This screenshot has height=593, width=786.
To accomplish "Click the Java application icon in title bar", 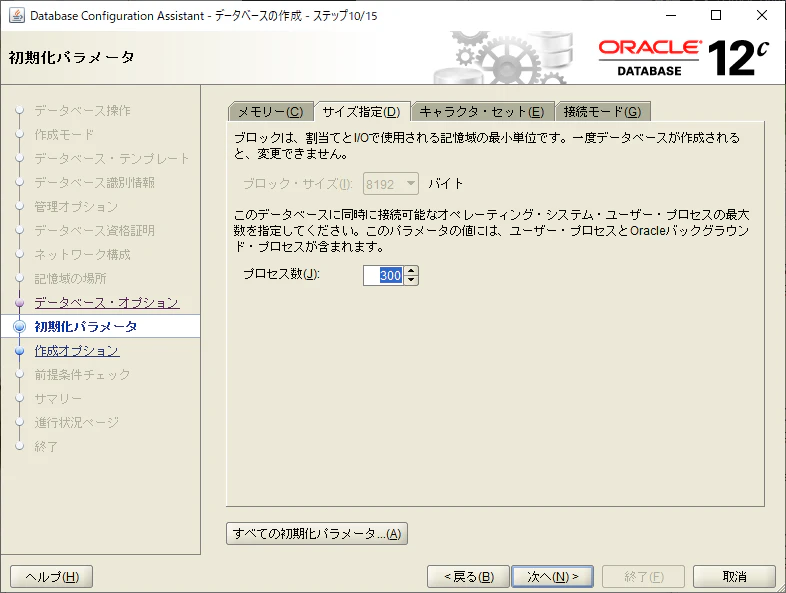I will point(17,16).
